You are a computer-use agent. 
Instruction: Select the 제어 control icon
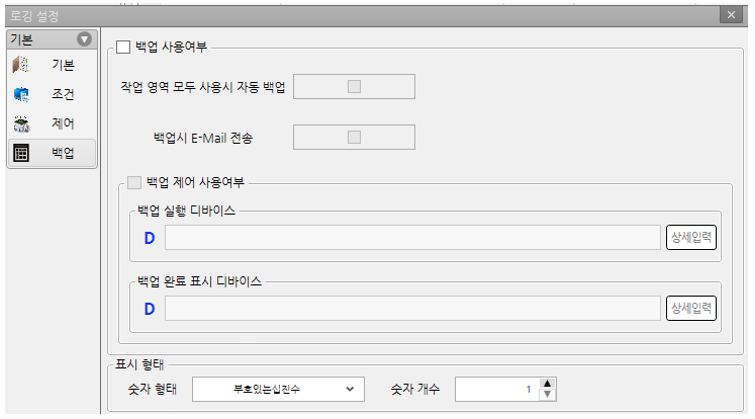tap(22, 124)
